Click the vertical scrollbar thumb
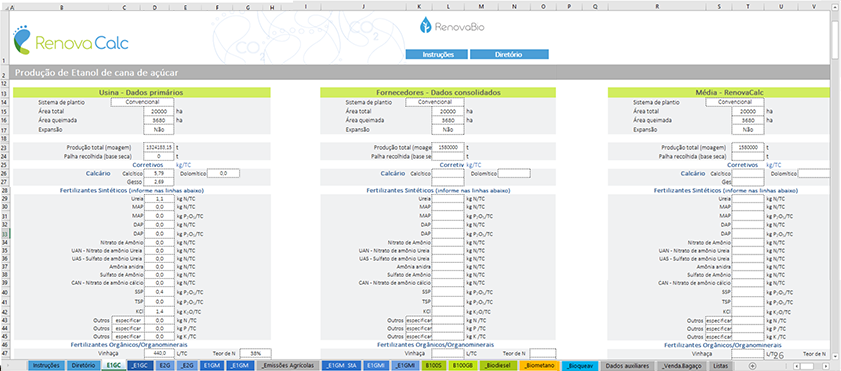The height and width of the screenshot is (371, 841). click(x=835, y=39)
